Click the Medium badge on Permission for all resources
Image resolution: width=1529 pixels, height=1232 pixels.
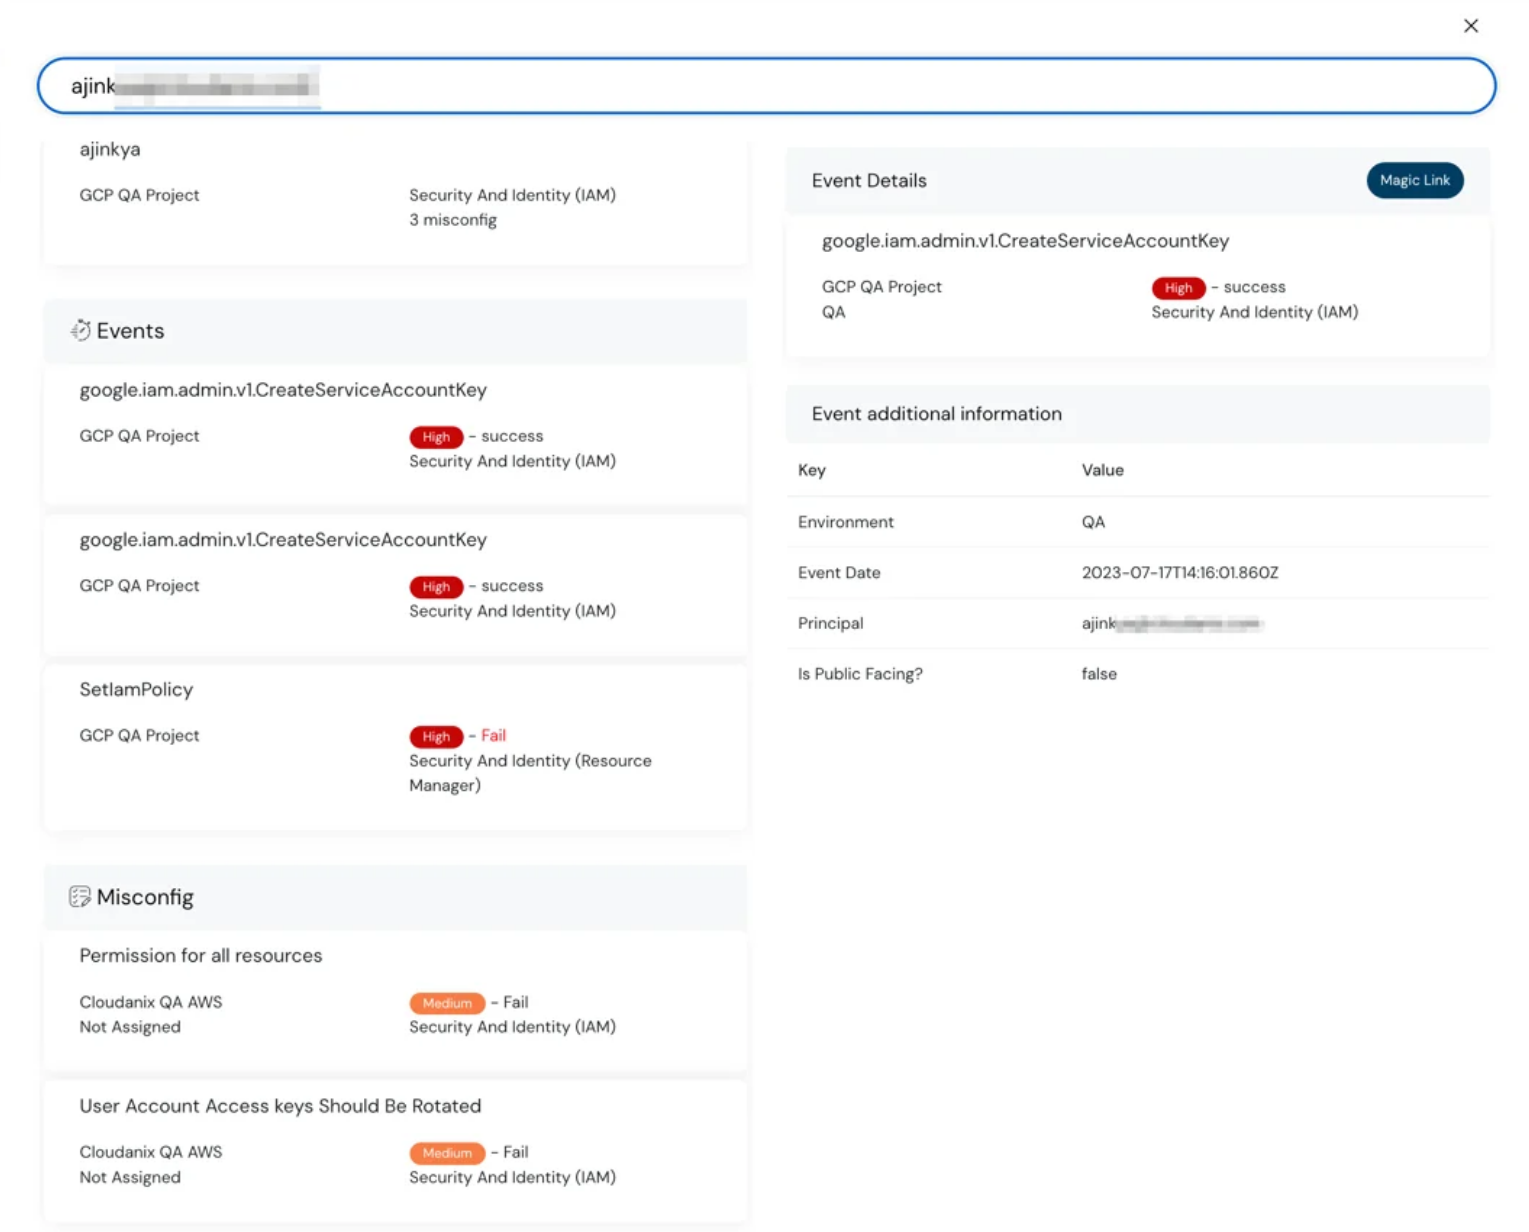[x=447, y=1002]
